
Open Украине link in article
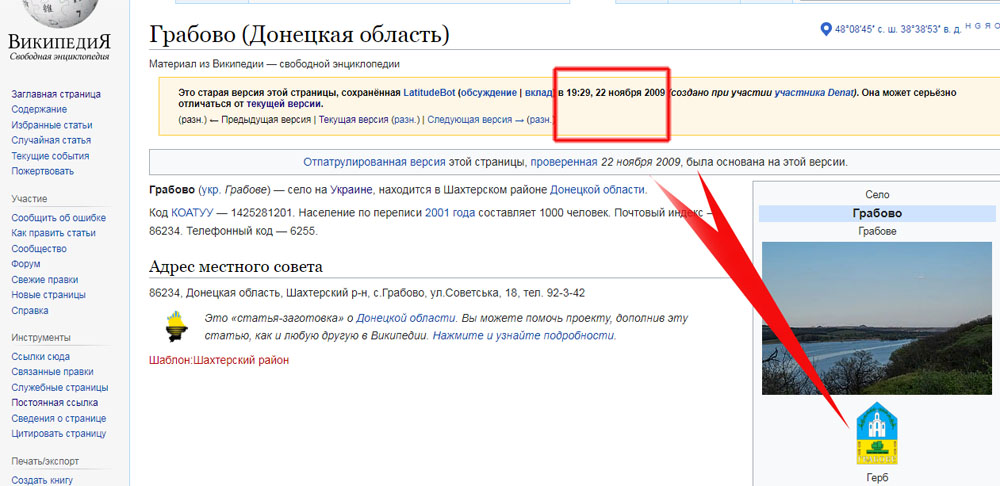[351, 189]
